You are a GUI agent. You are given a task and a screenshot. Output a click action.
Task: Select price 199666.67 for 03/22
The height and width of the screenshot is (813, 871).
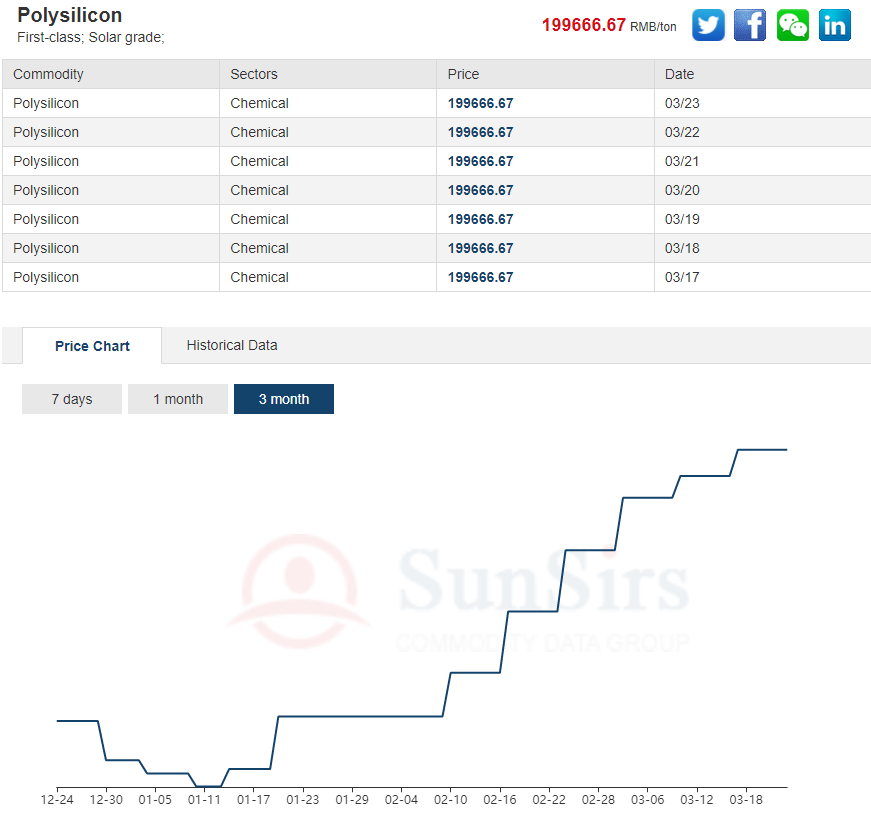(x=480, y=132)
